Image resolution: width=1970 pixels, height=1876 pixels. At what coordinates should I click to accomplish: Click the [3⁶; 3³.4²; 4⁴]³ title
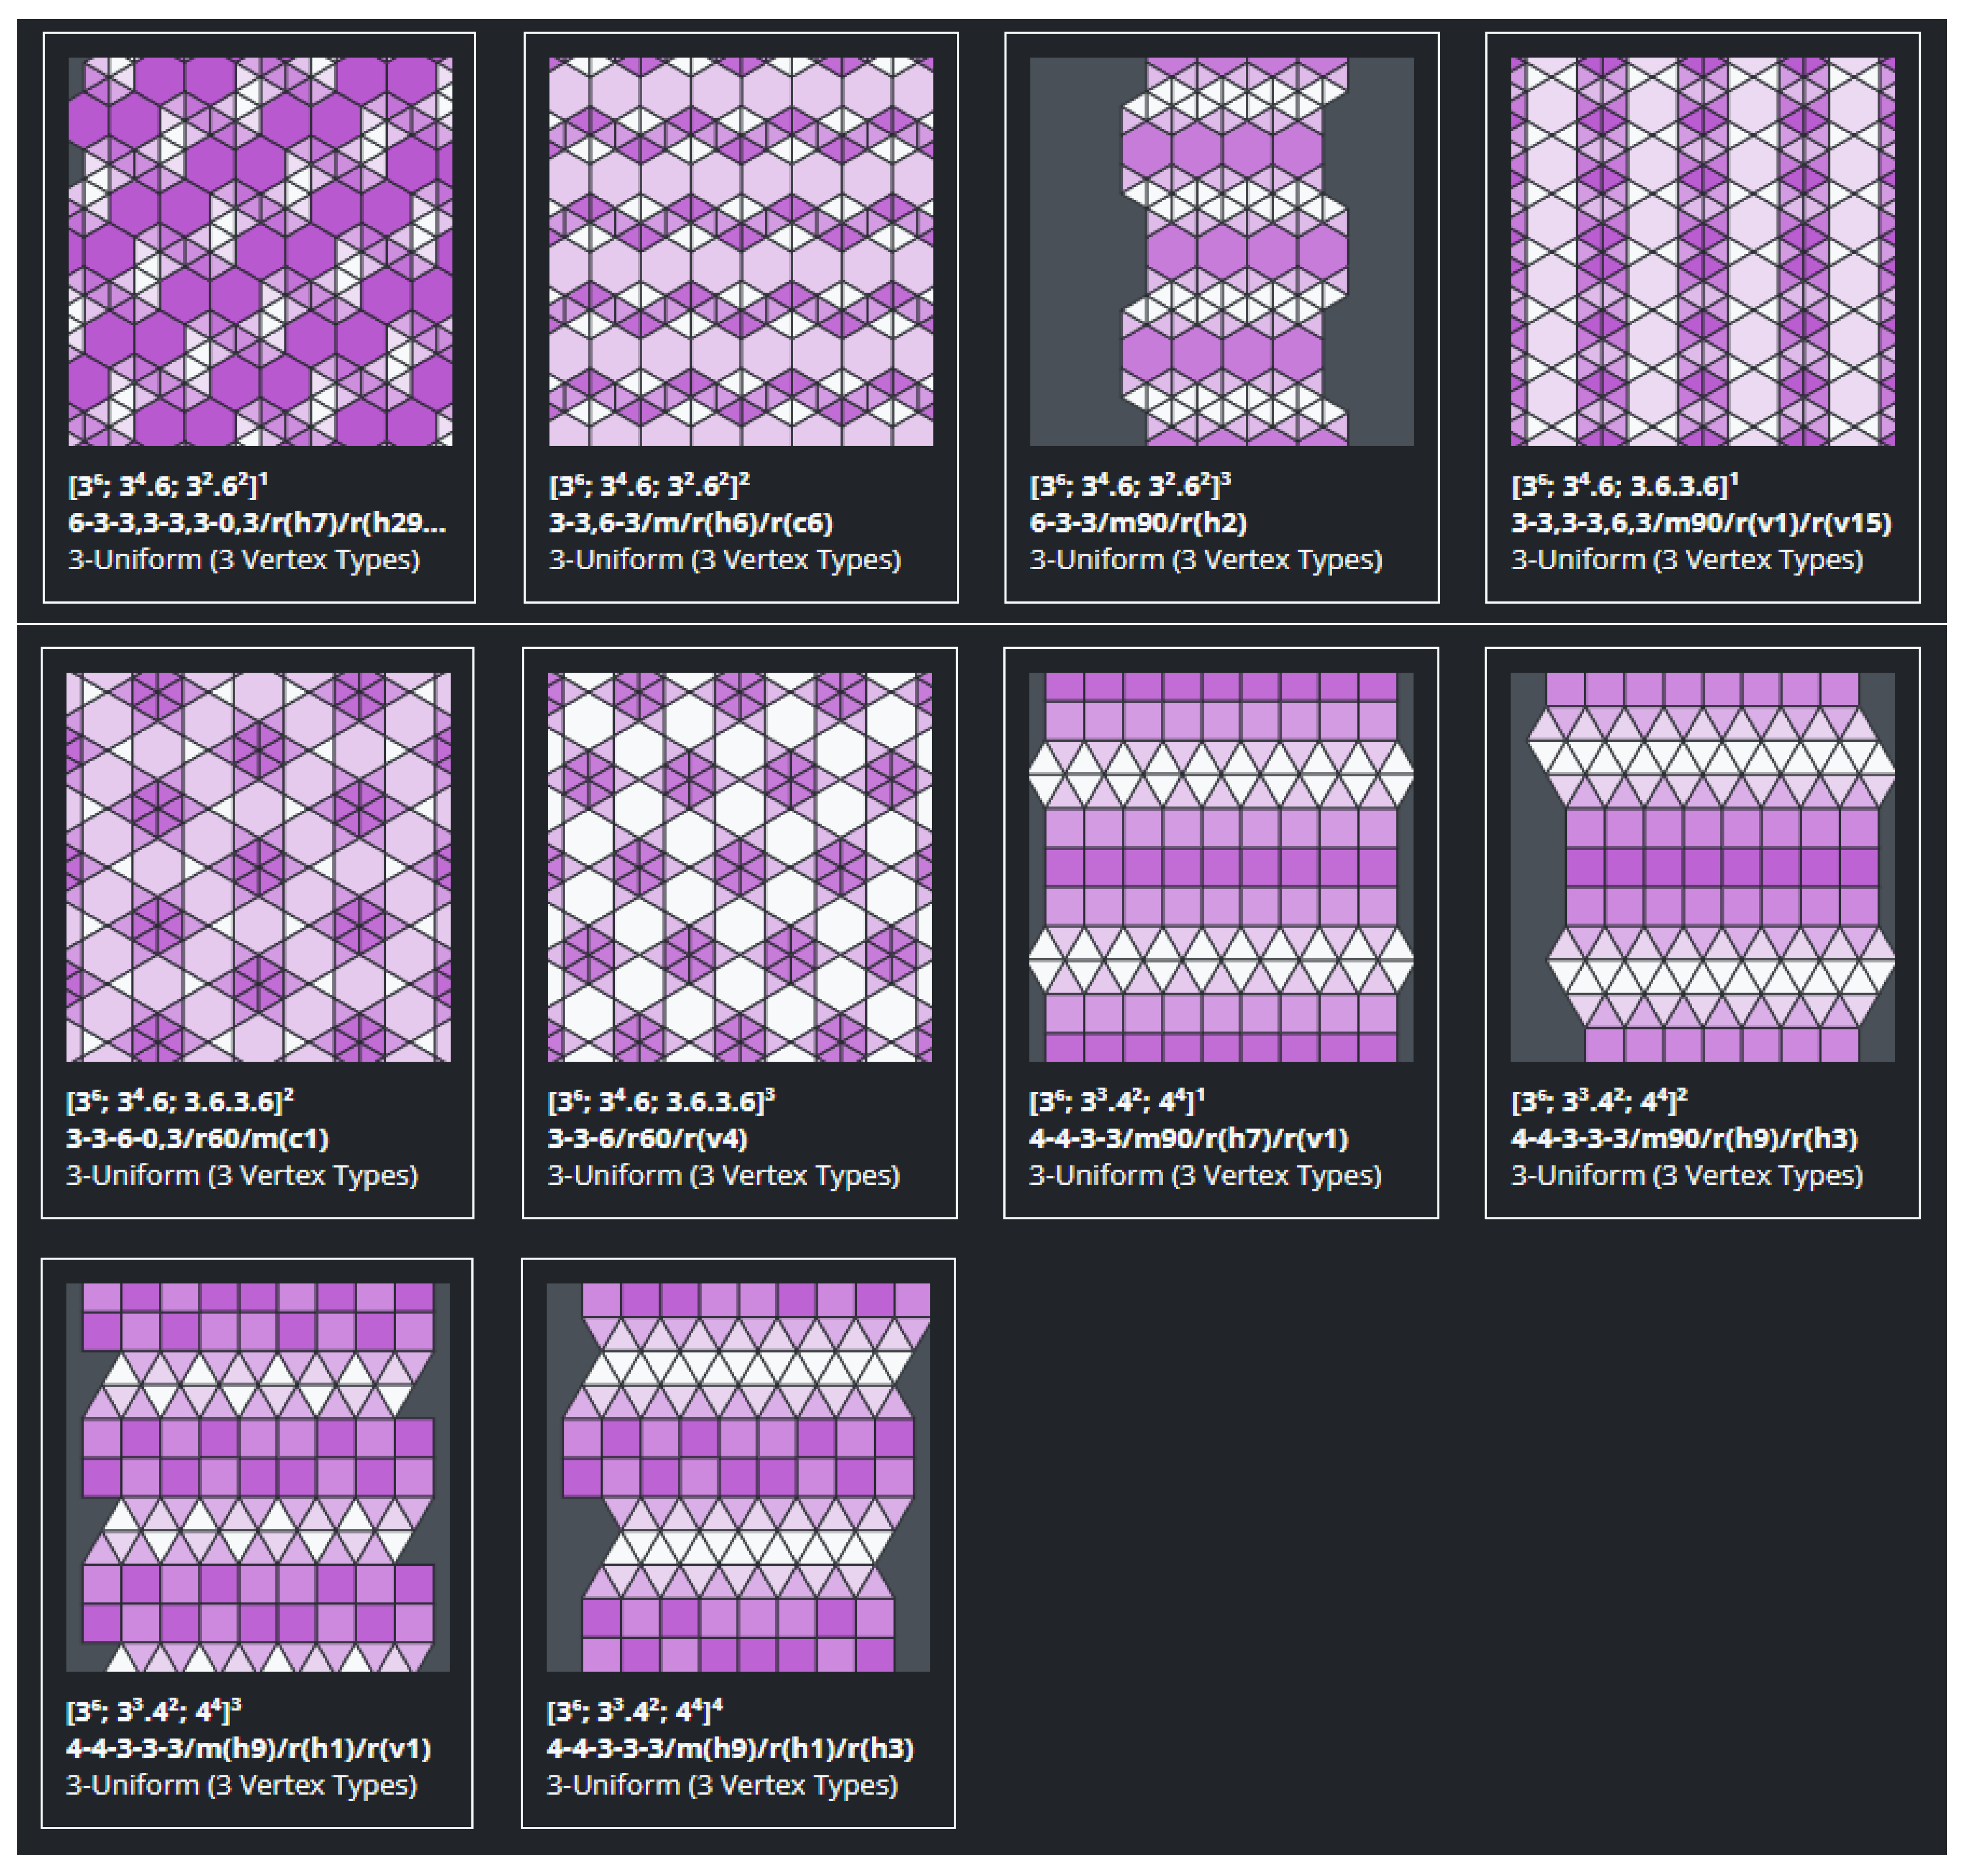pos(154,1711)
